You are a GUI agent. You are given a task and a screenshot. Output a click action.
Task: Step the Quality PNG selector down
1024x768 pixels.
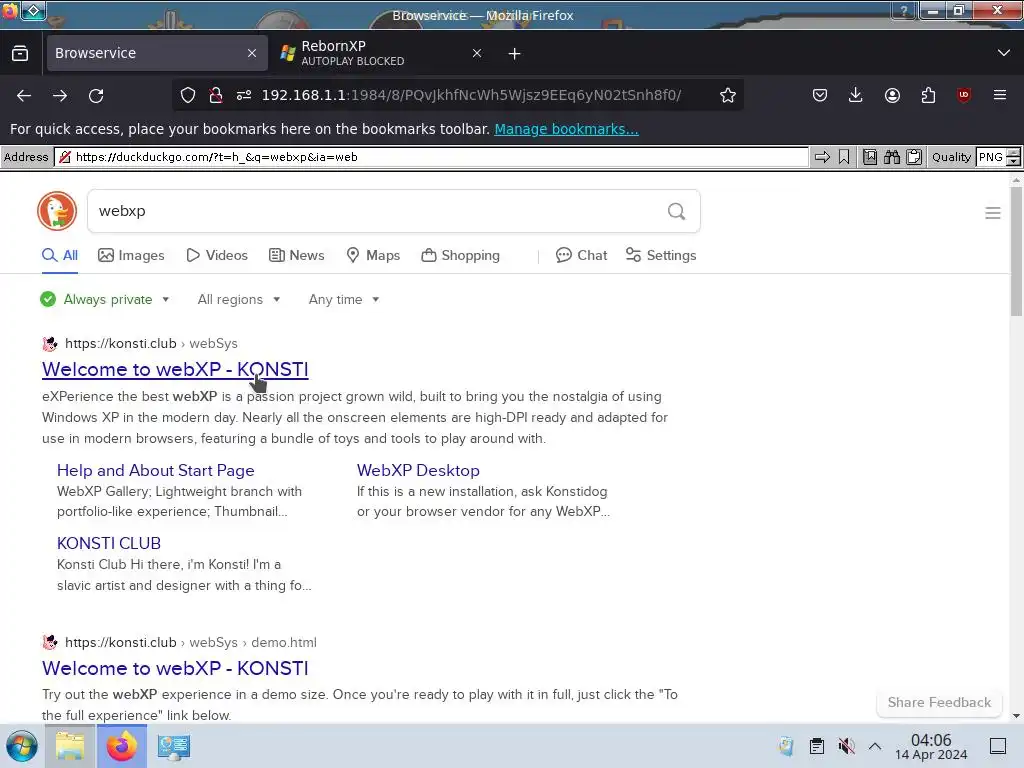tap(1014, 161)
